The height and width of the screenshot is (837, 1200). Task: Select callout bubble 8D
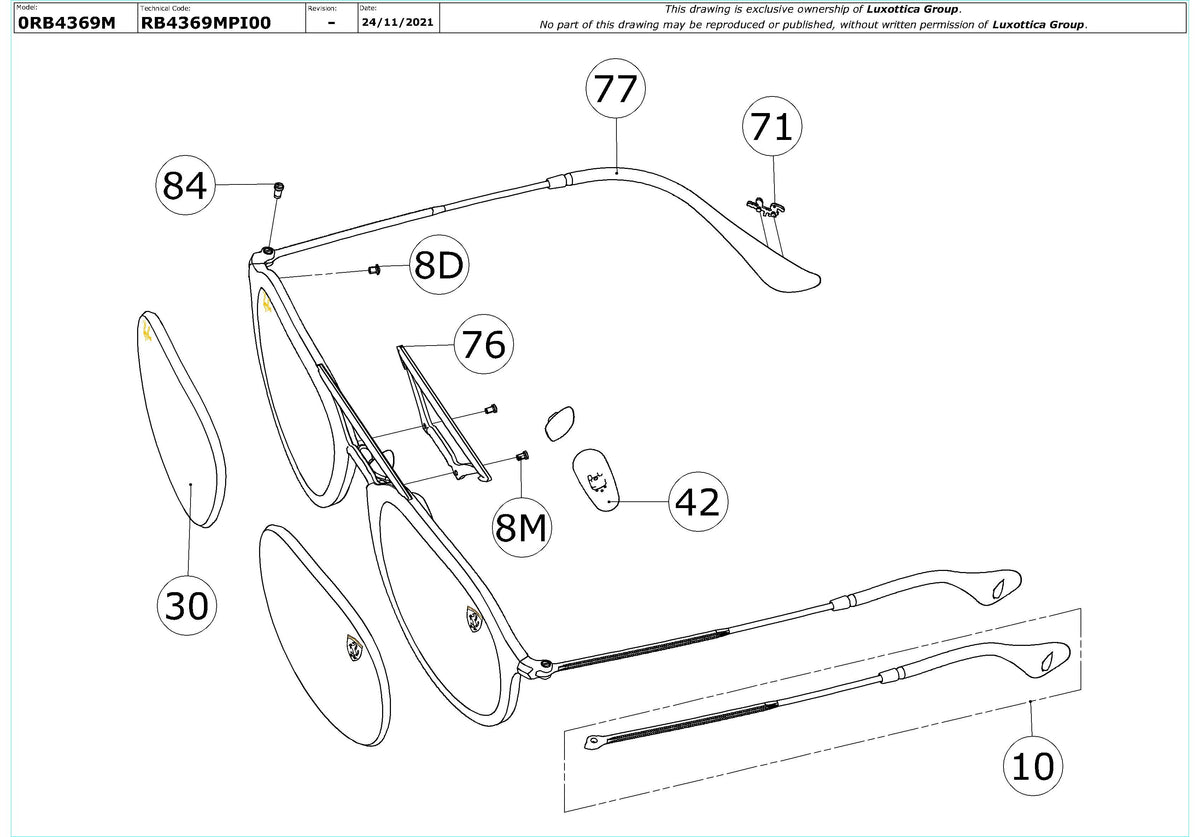coord(440,266)
